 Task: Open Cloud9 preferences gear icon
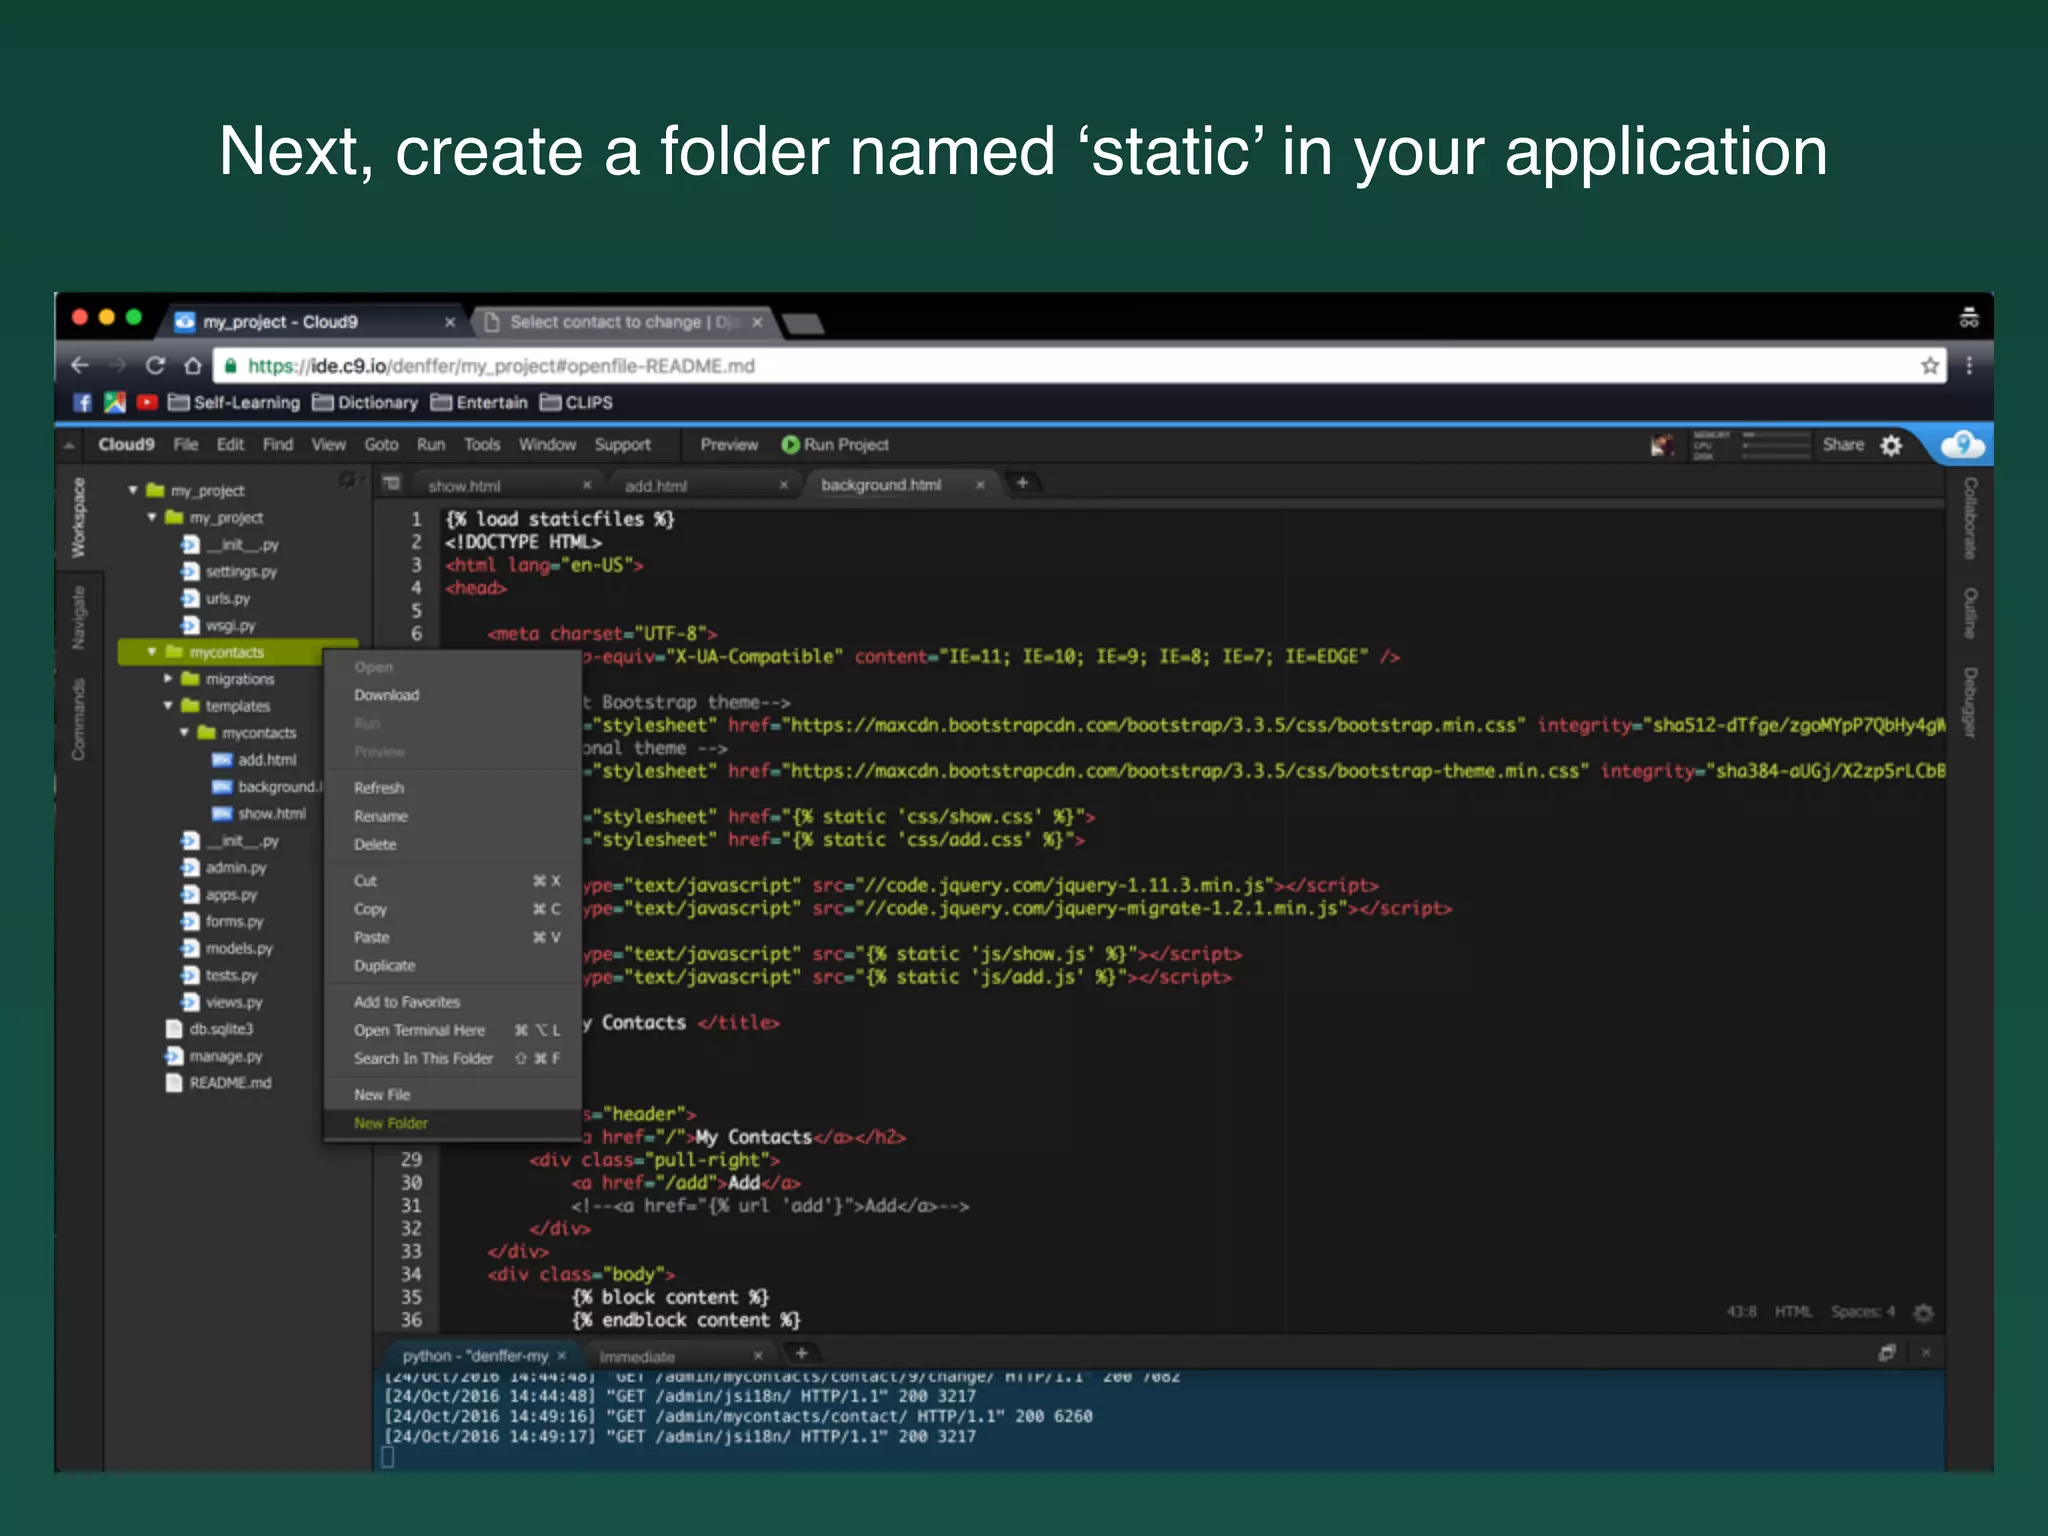(x=1891, y=445)
